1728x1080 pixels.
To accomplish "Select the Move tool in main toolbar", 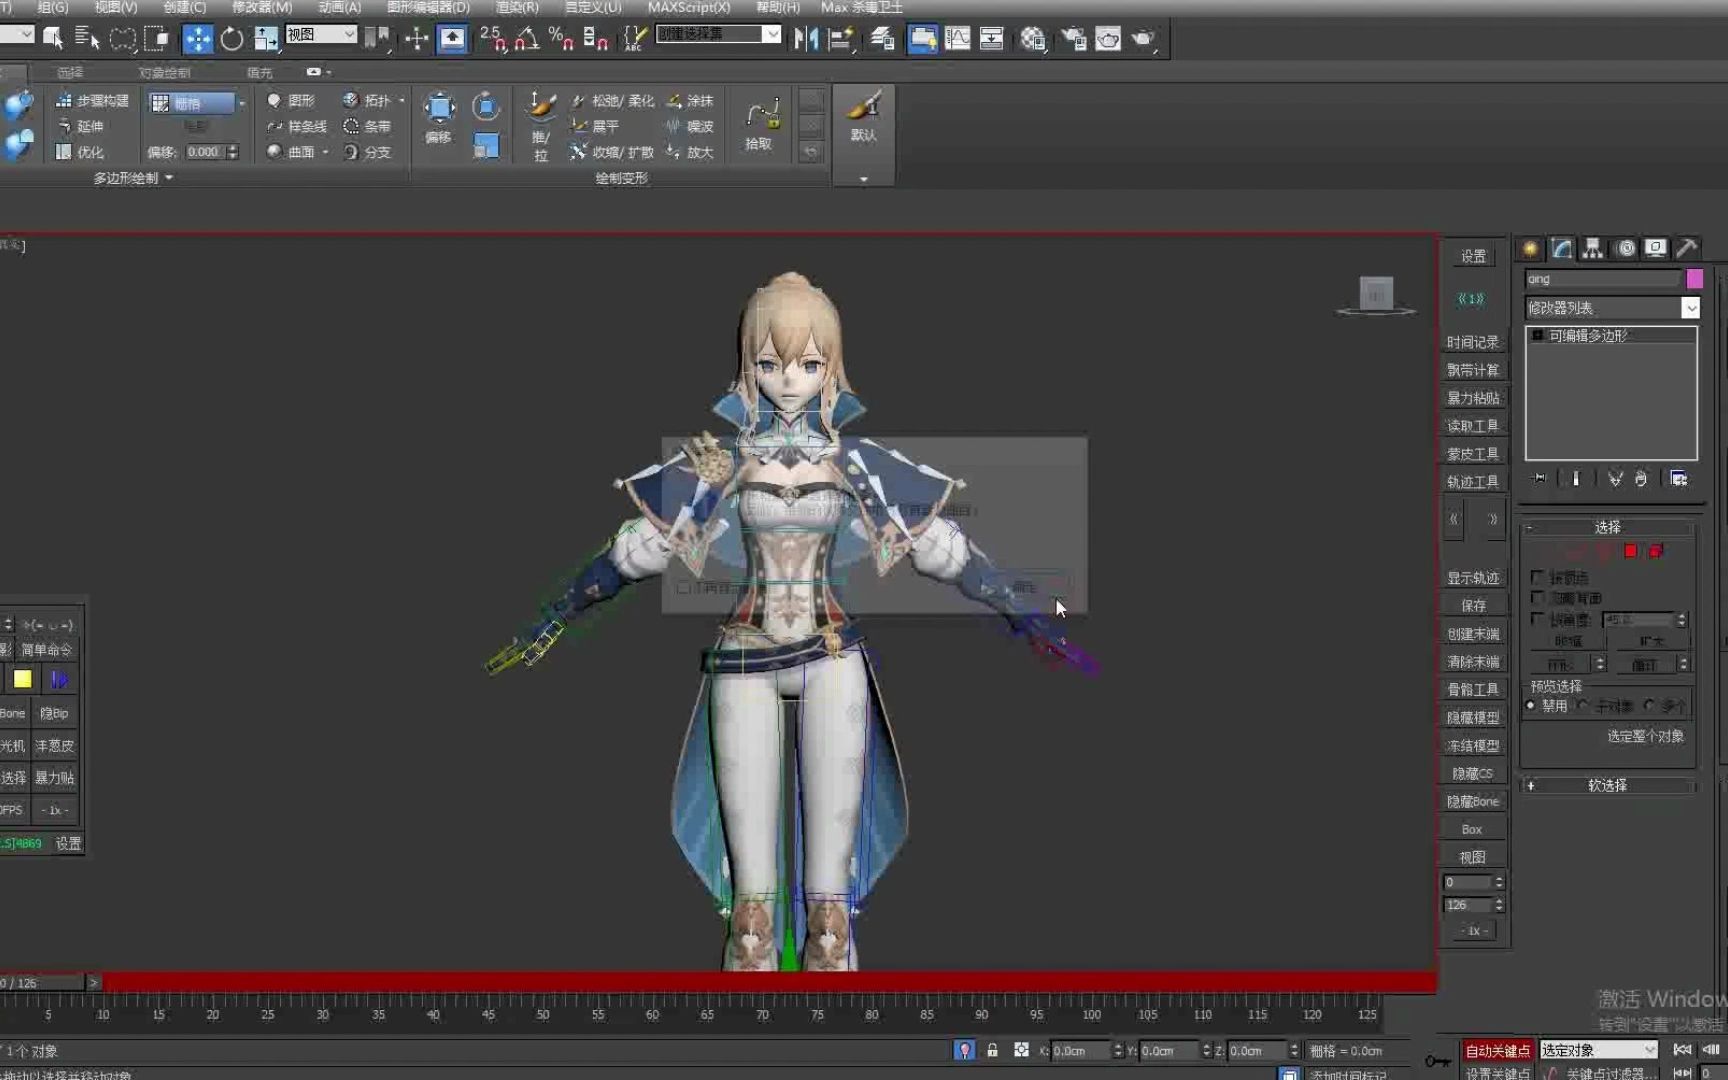I will click(197, 39).
